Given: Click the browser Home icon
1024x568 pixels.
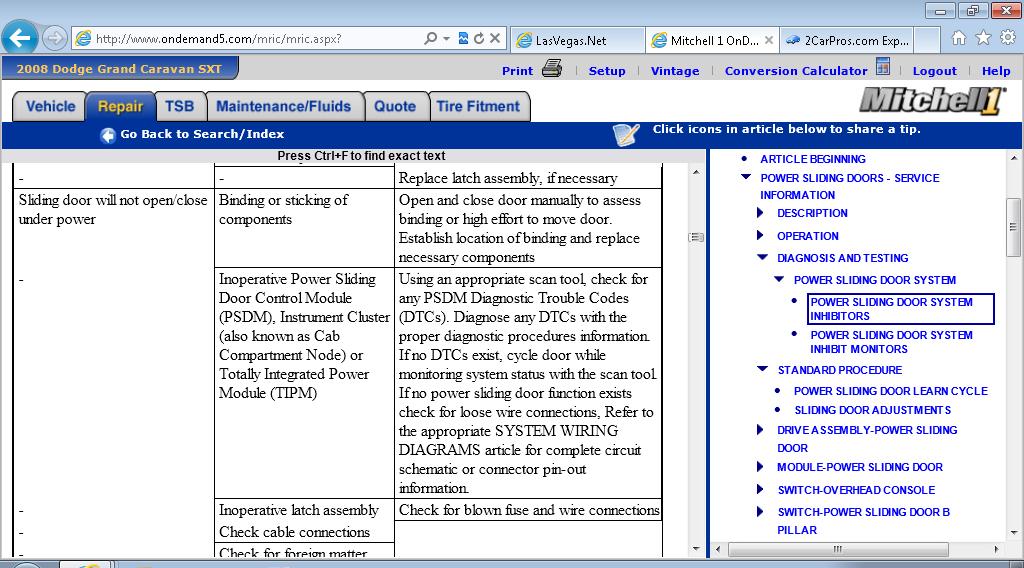Looking at the screenshot, I should 959,38.
